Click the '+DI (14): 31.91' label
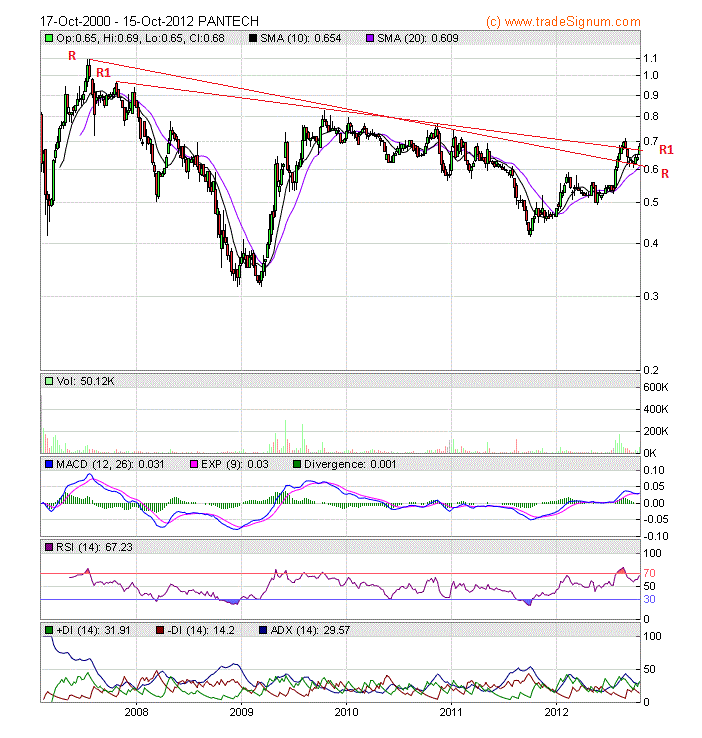 point(93,630)
